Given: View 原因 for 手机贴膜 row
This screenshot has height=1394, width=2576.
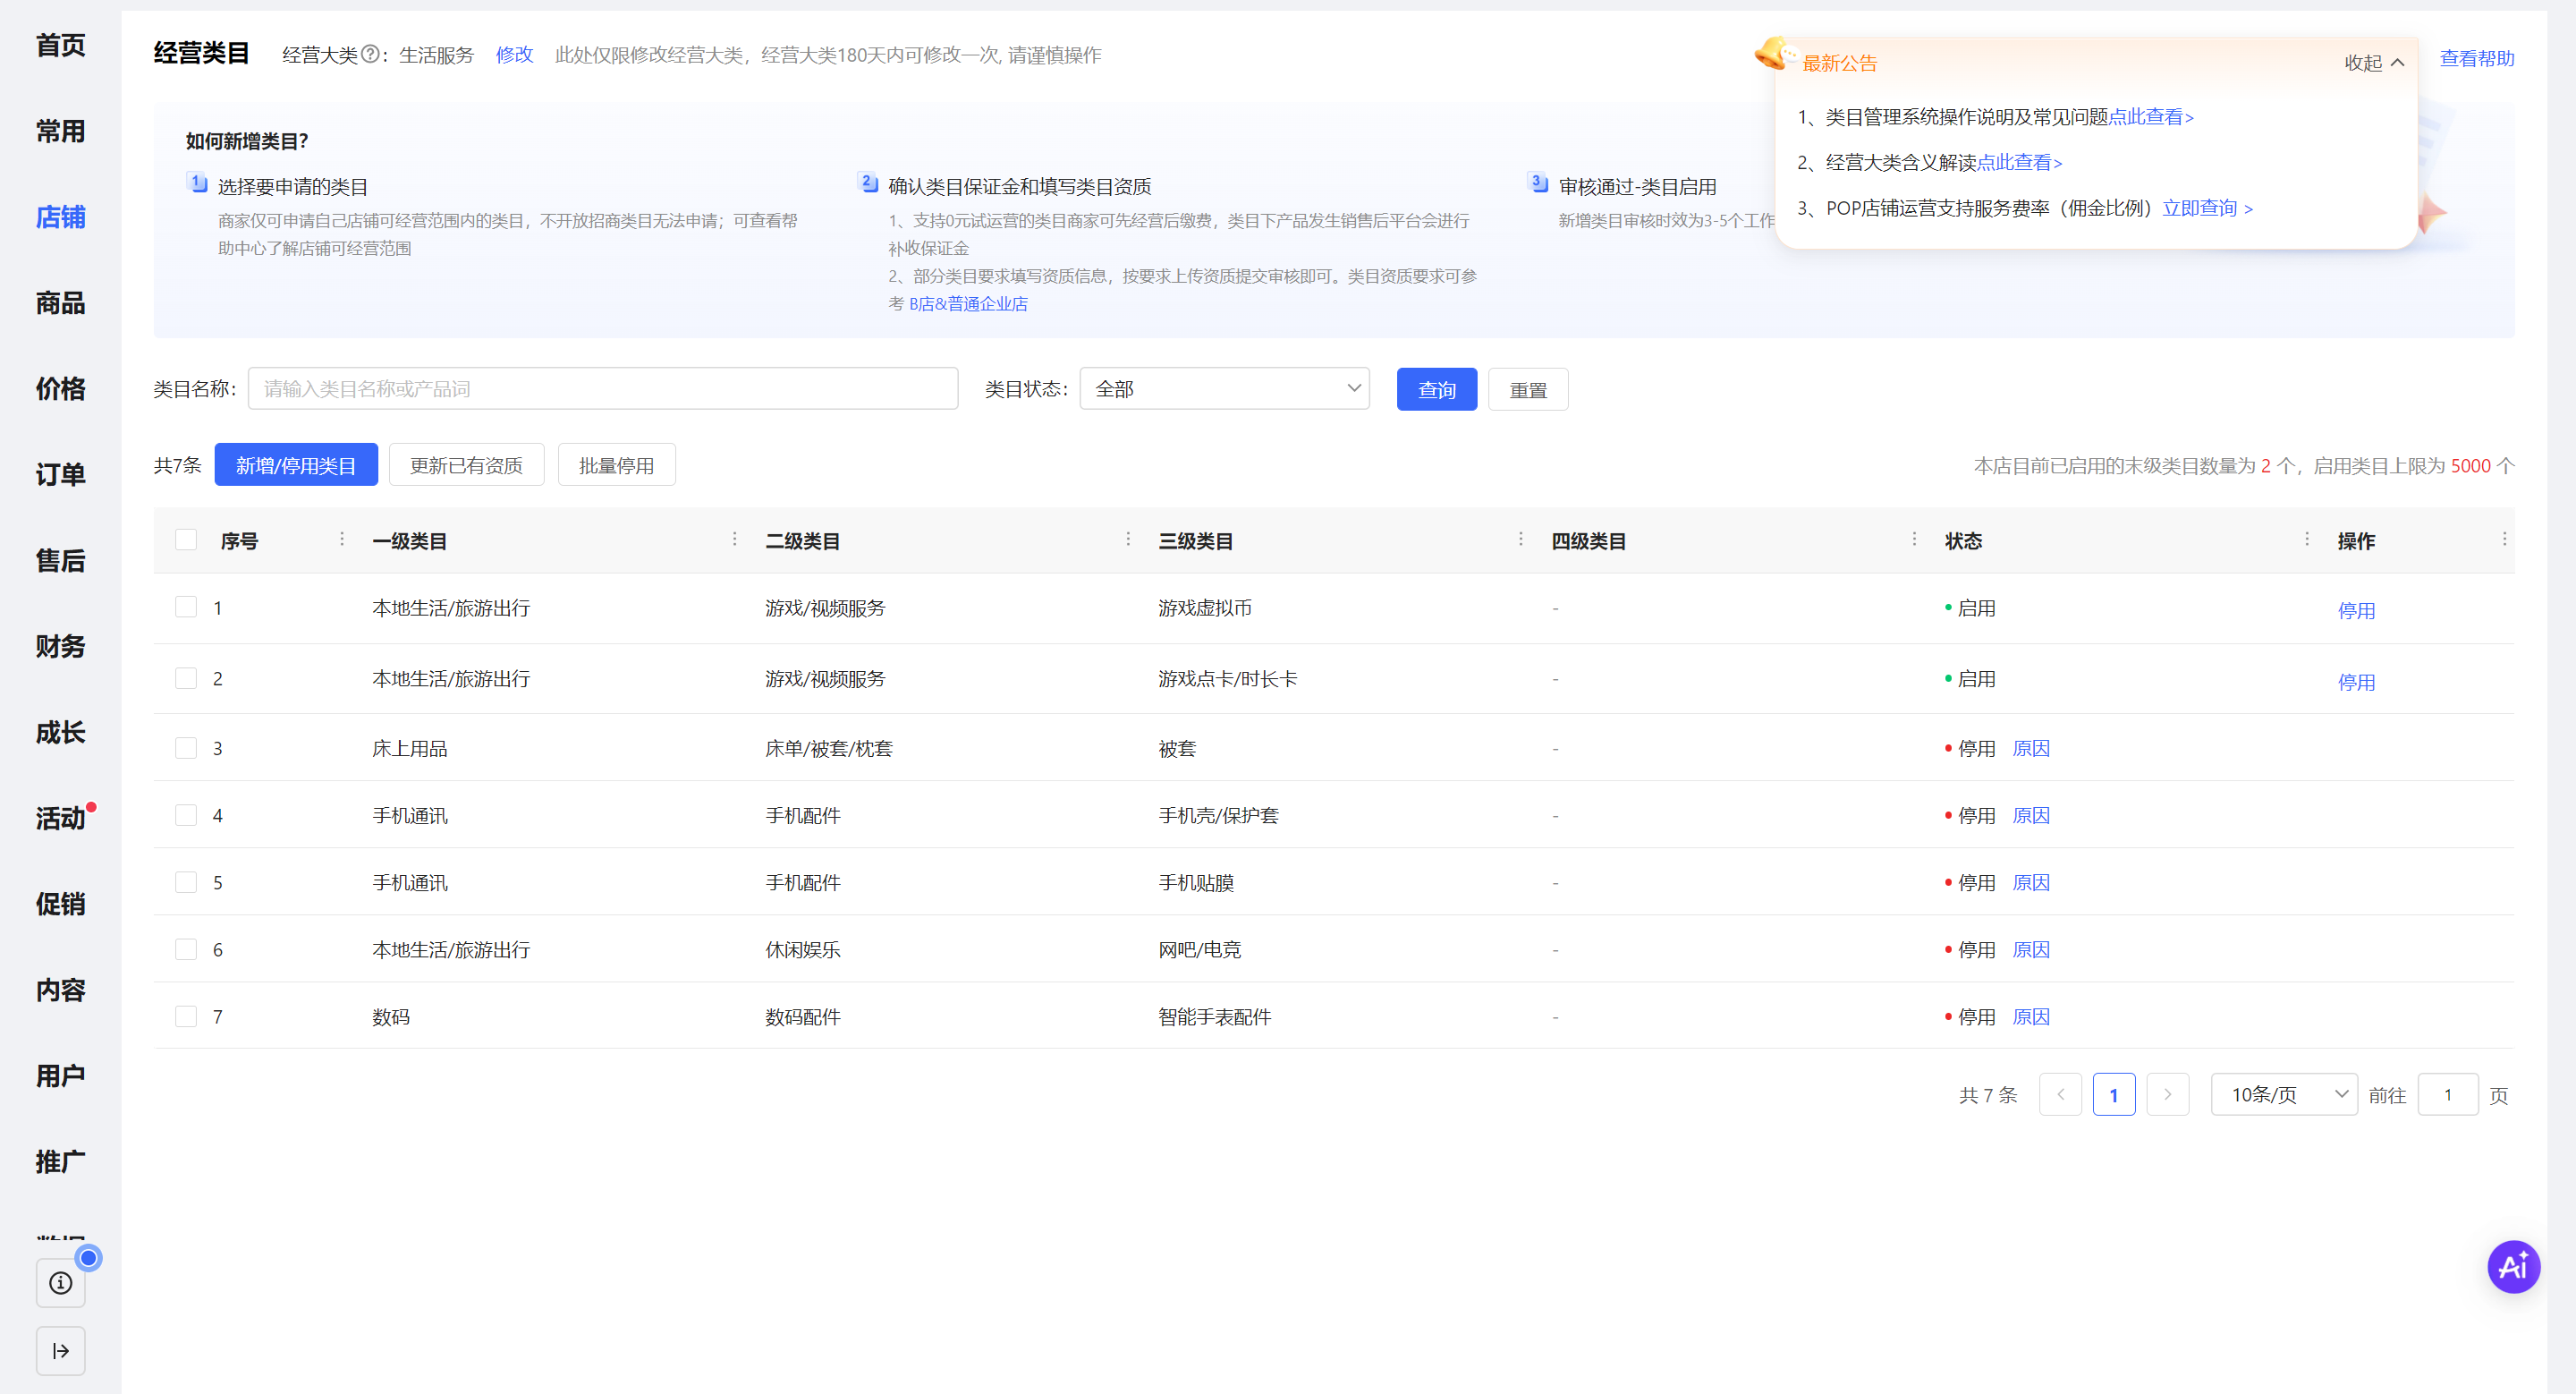Looking at the screenshot, I should [x=2030, y=882].
